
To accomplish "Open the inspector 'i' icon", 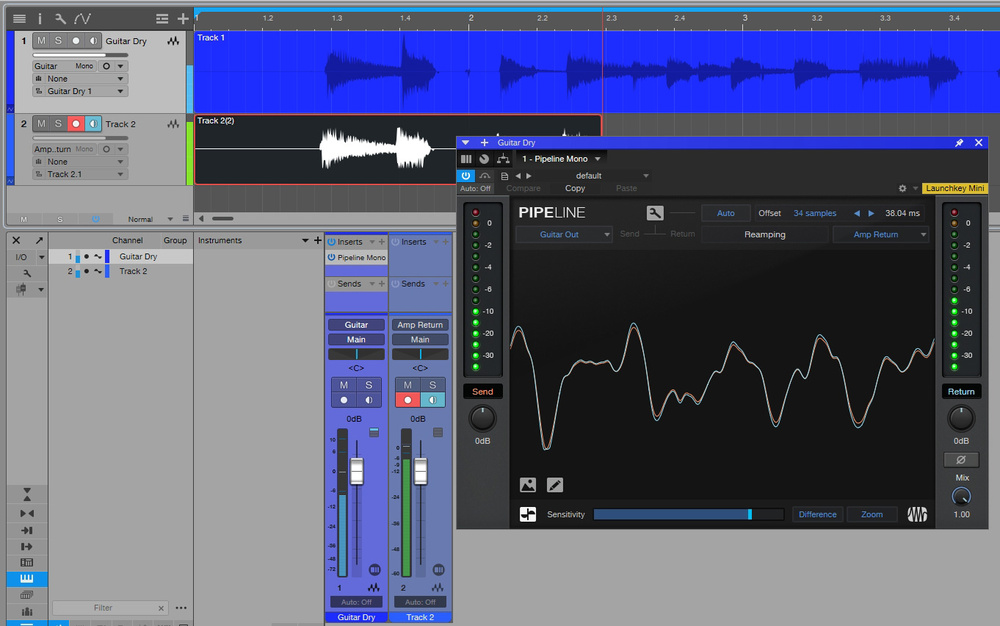I will pos(40,19).
